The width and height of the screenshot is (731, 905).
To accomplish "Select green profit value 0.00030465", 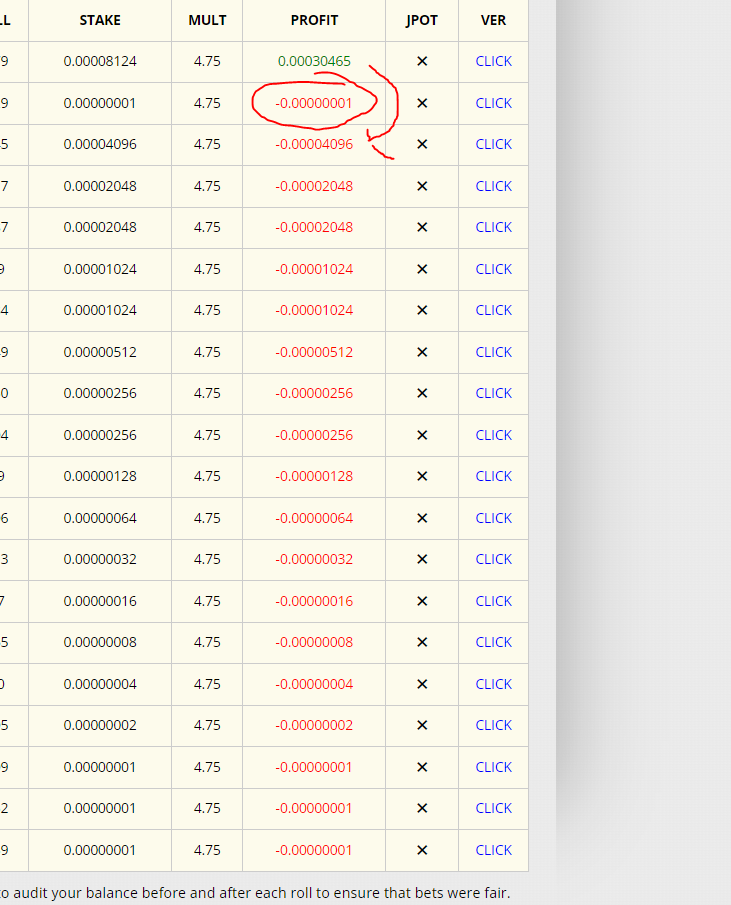I will pos(314,61).
